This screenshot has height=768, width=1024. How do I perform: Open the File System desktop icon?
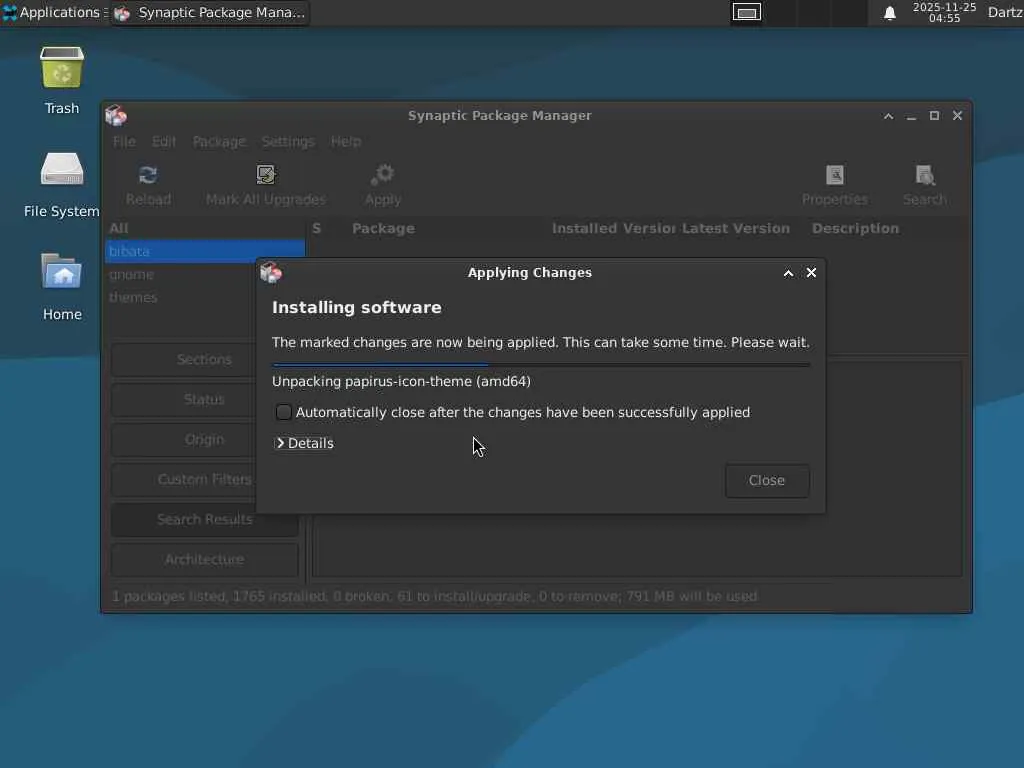click(62, 170)
